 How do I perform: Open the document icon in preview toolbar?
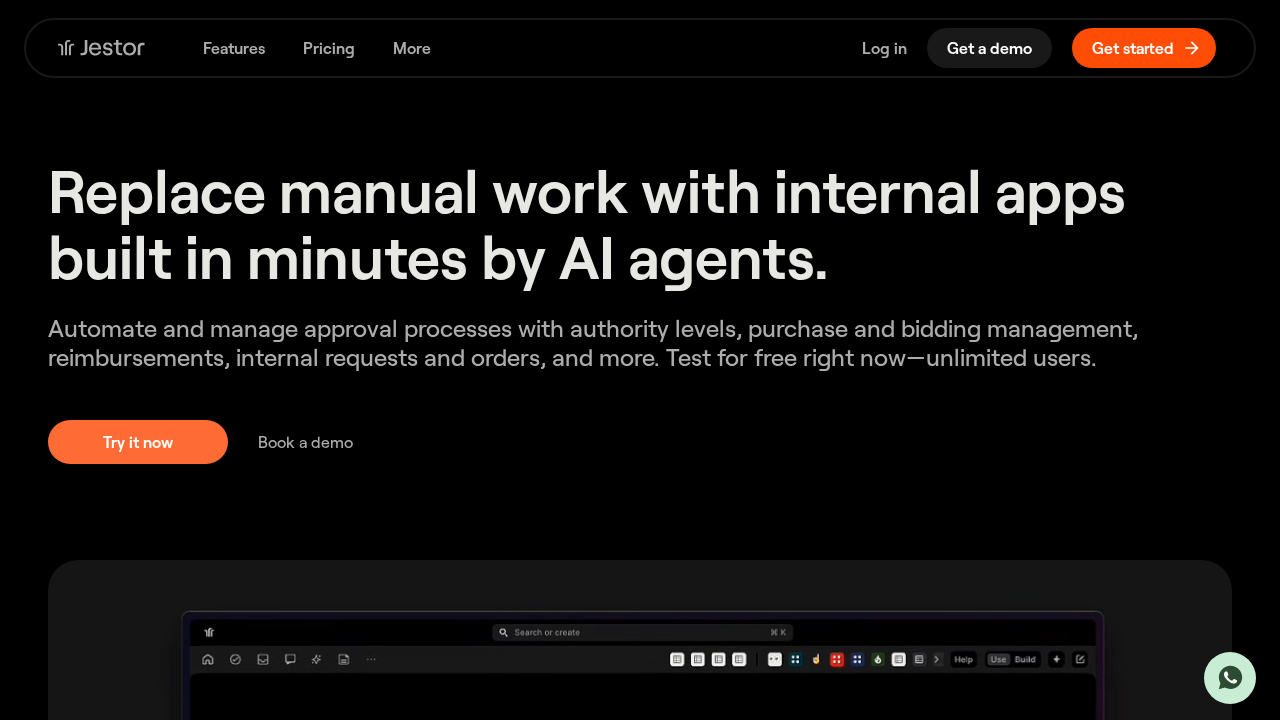click(x=344, y=660)
